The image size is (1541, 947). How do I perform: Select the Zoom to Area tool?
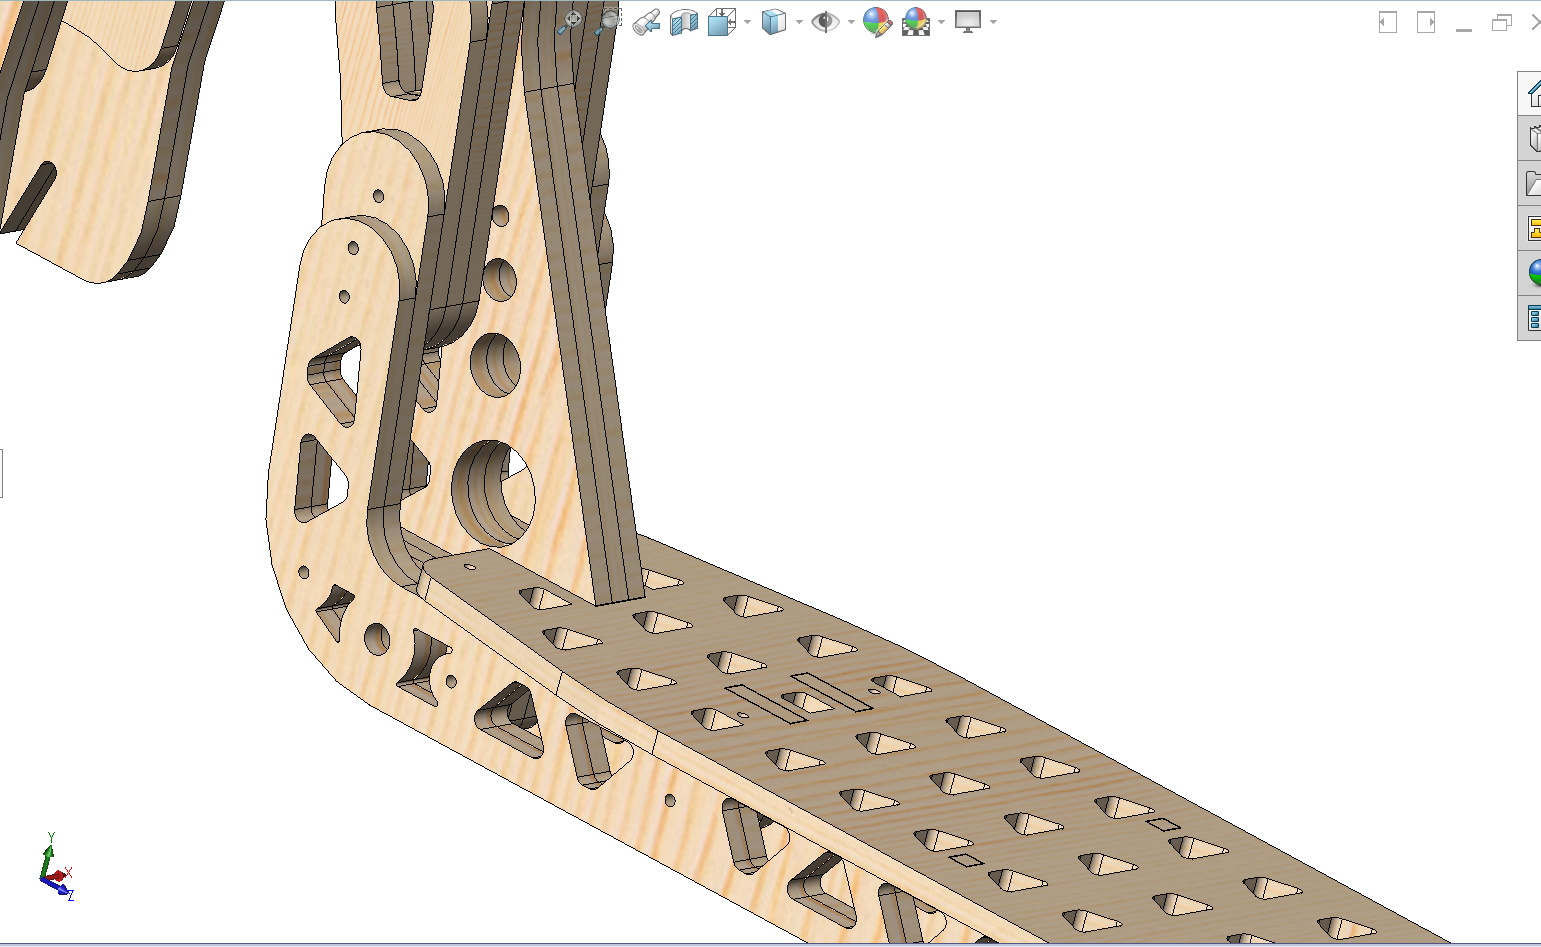[608, 21]
